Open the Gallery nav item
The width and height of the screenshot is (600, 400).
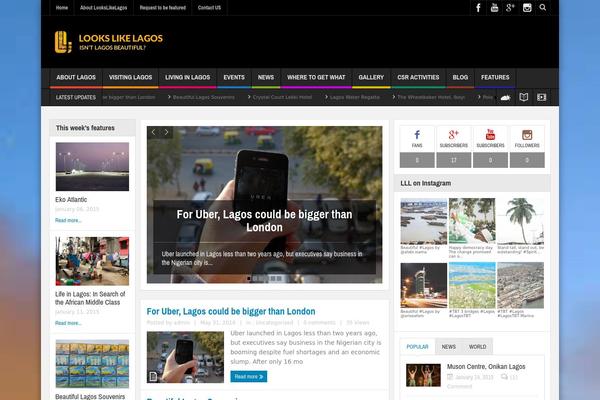coord(371,77)
